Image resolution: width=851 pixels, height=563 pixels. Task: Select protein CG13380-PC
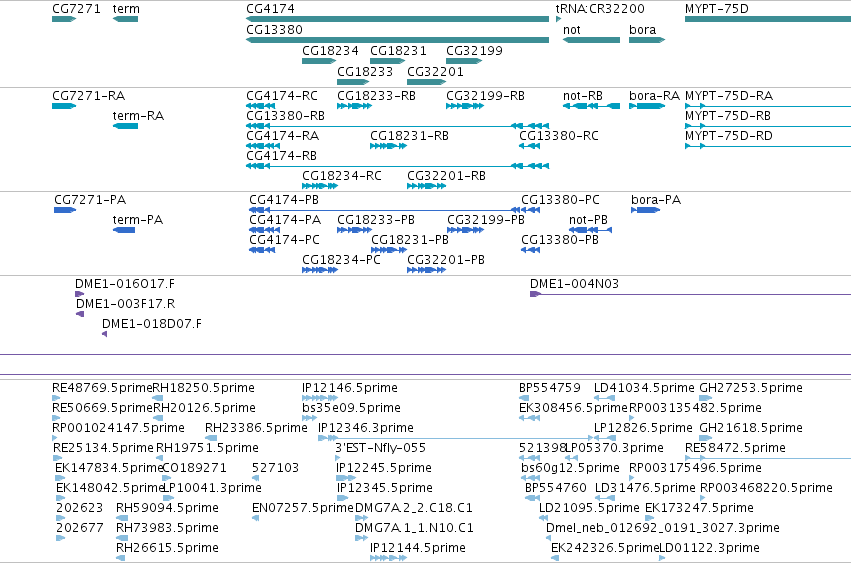click(530, 210)
